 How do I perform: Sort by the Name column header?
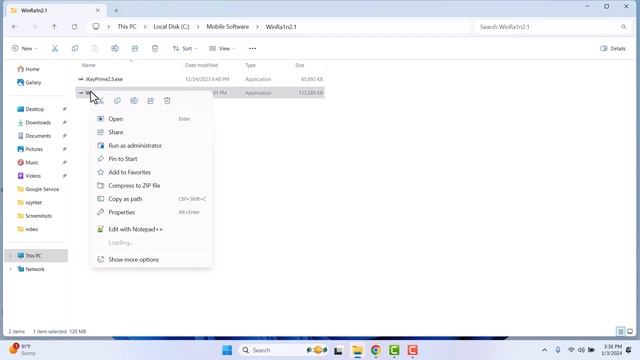click(89, 65)
